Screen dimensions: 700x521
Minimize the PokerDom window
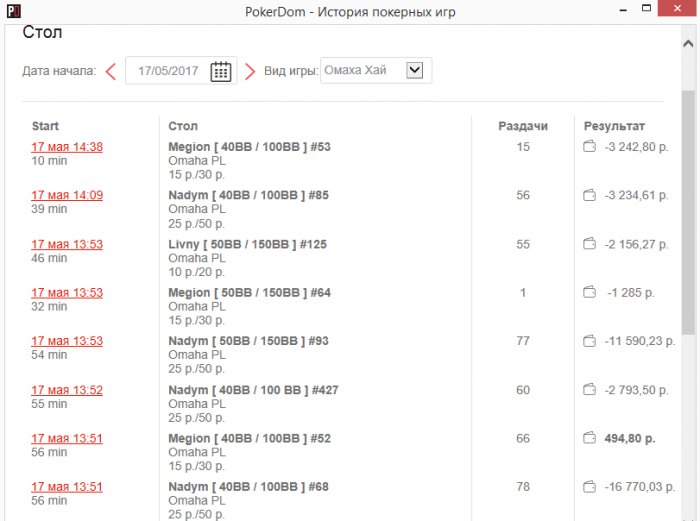click(x=624, y=10)
